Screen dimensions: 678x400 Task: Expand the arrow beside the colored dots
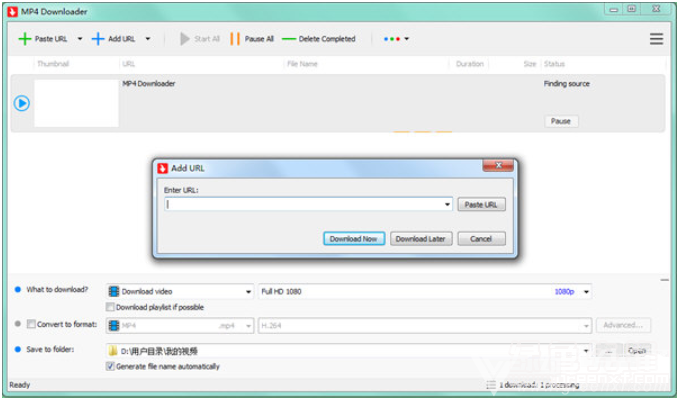pyautogui.click(x=406, y=39)
